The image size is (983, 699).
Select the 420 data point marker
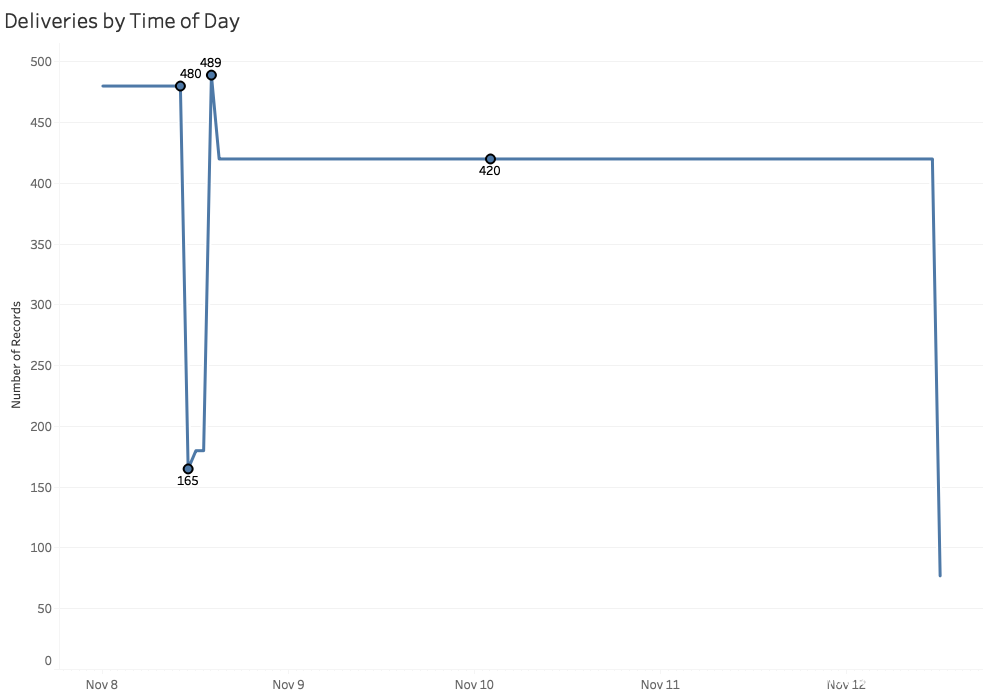point(490,159)
